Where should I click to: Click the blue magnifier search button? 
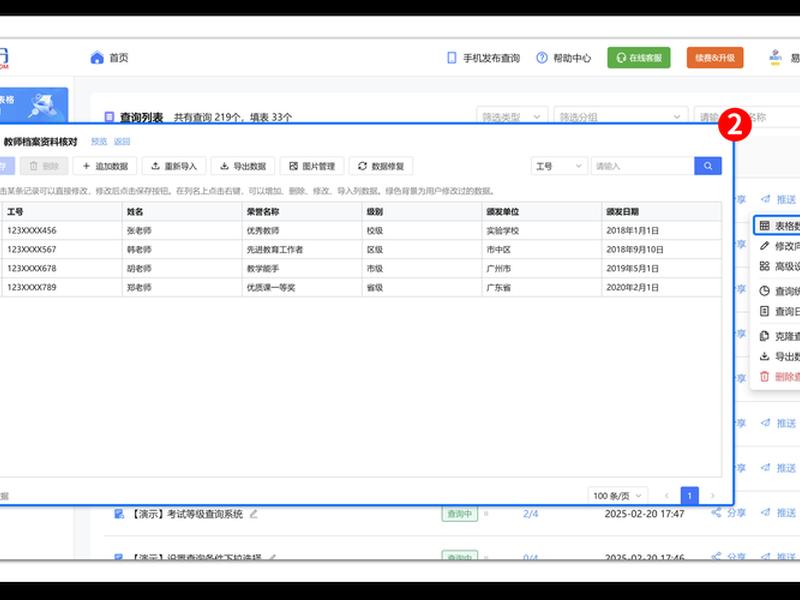pyautogui.click(x=708, y=166)
